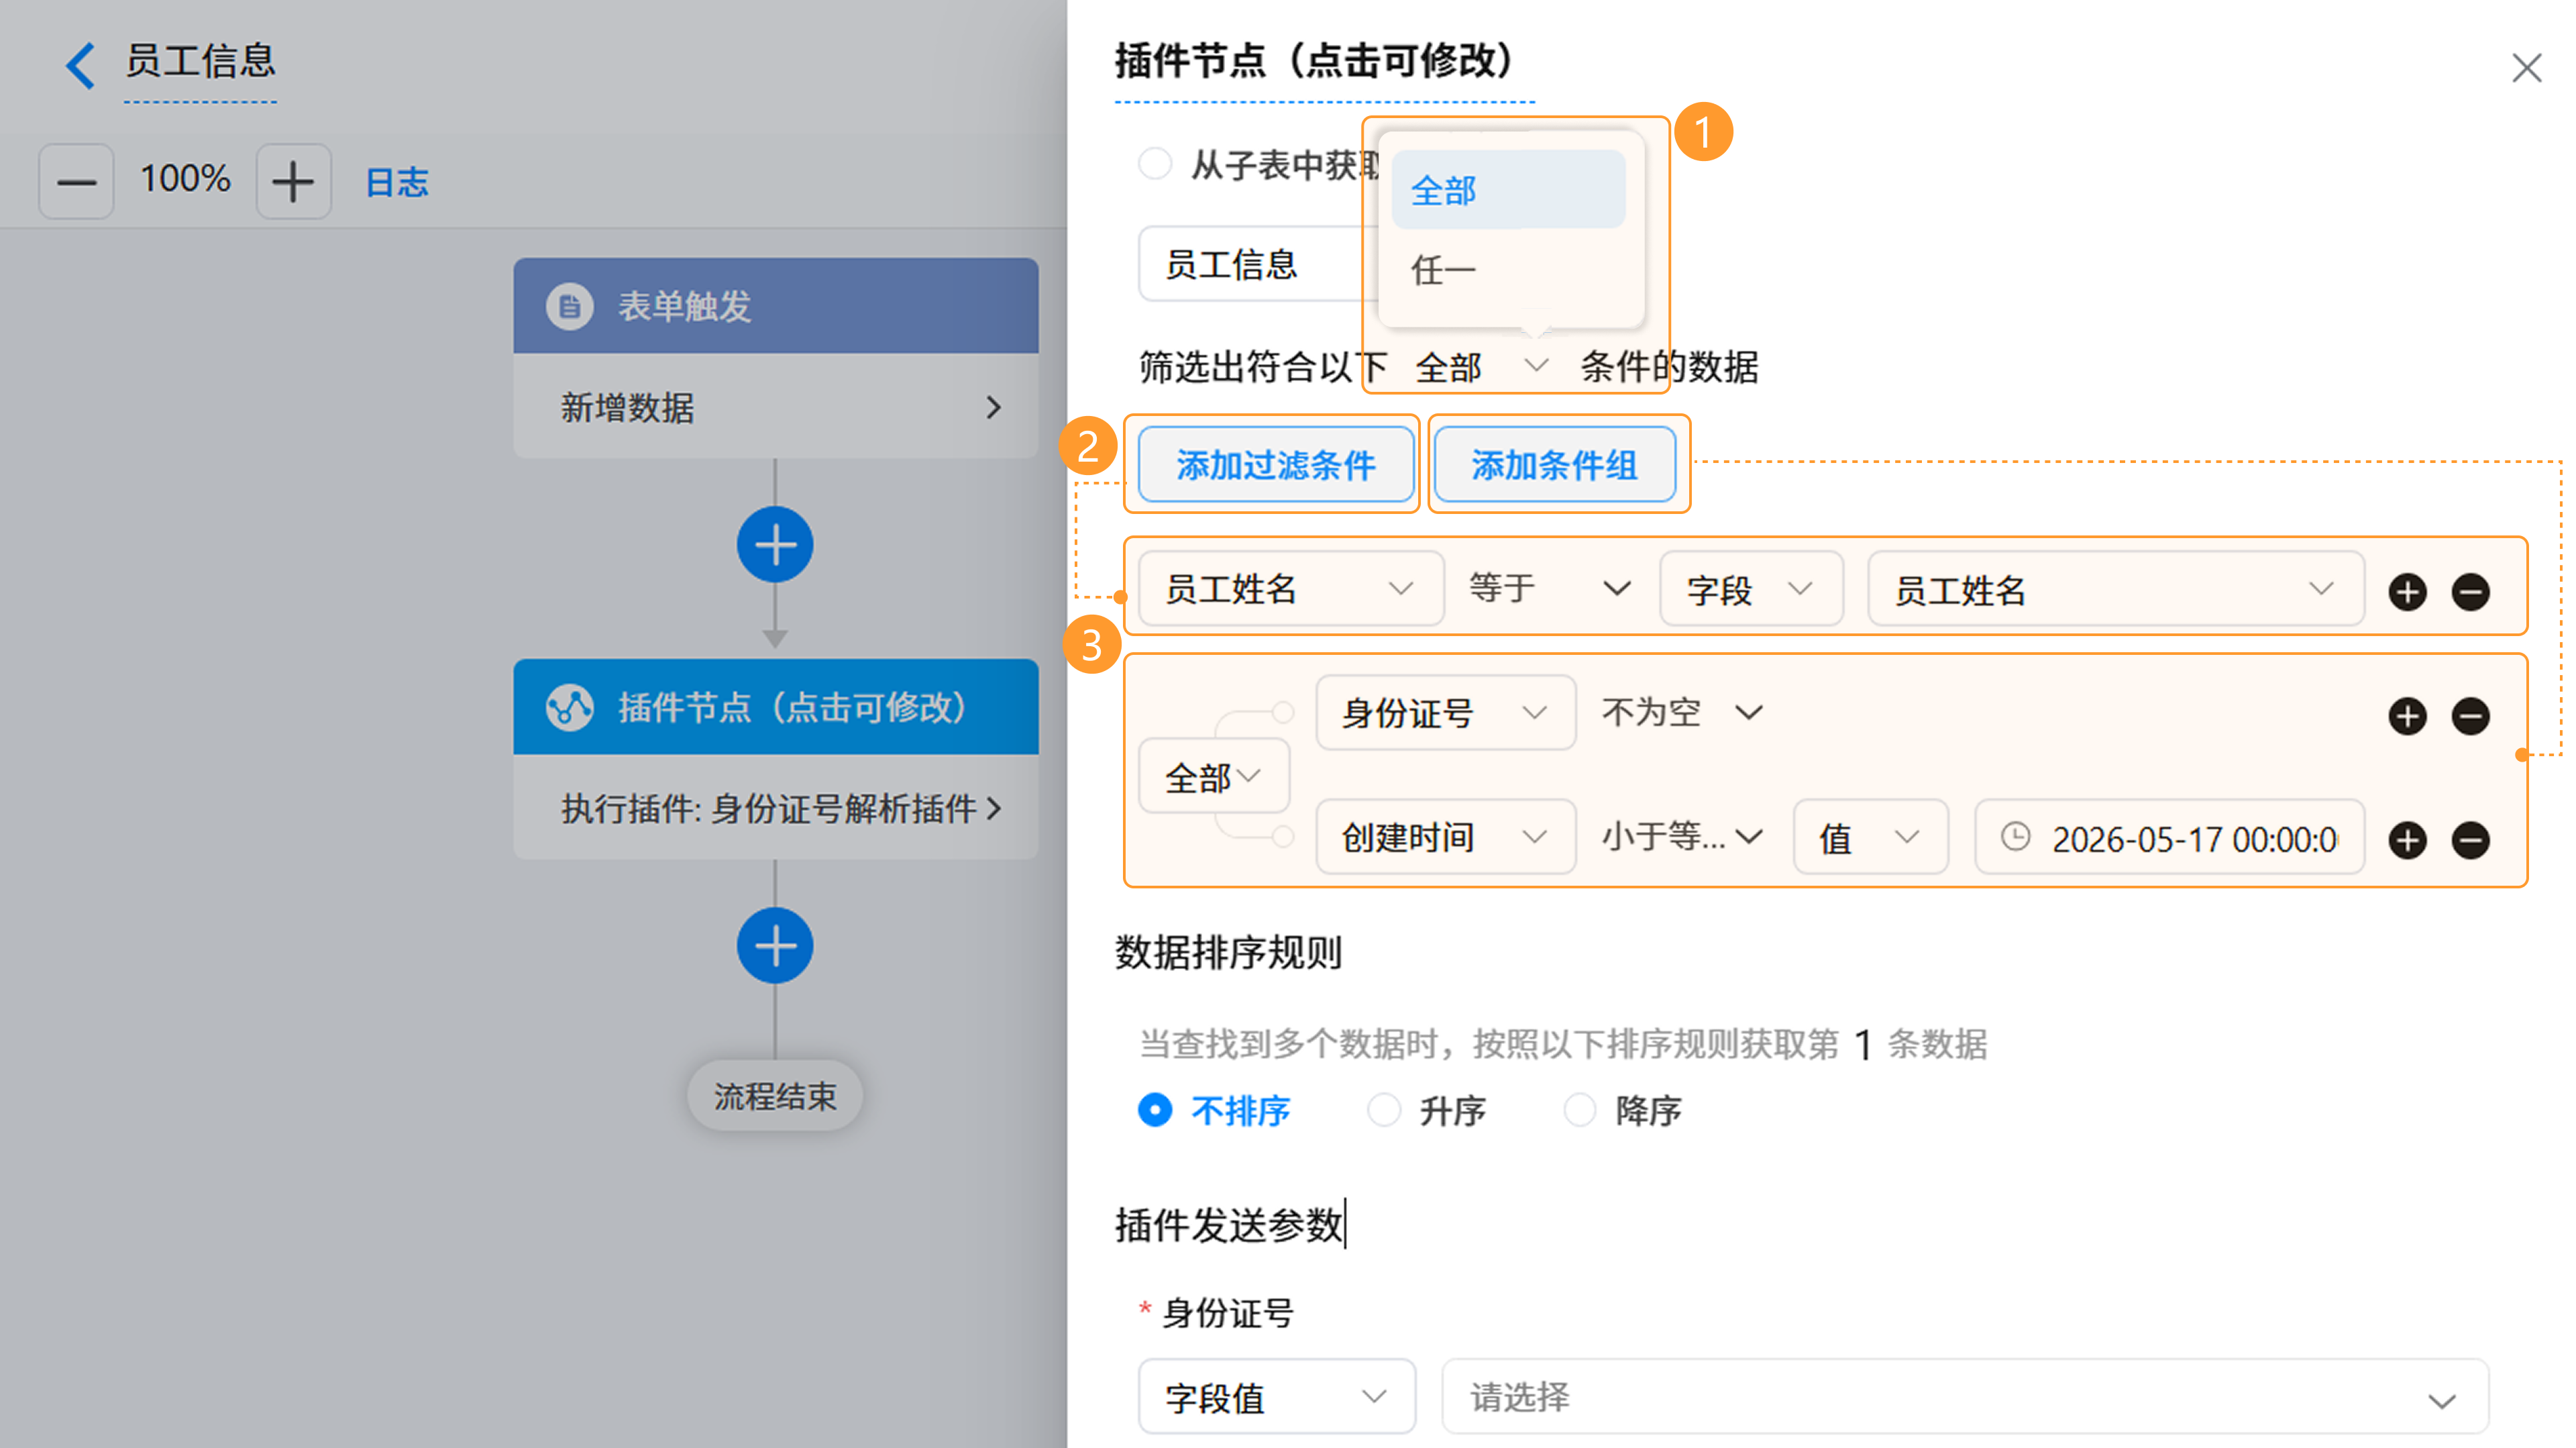Screen dimensions: 2576x1448
Task: Click the 数据排序规则 section heading
Action: 1228,952
